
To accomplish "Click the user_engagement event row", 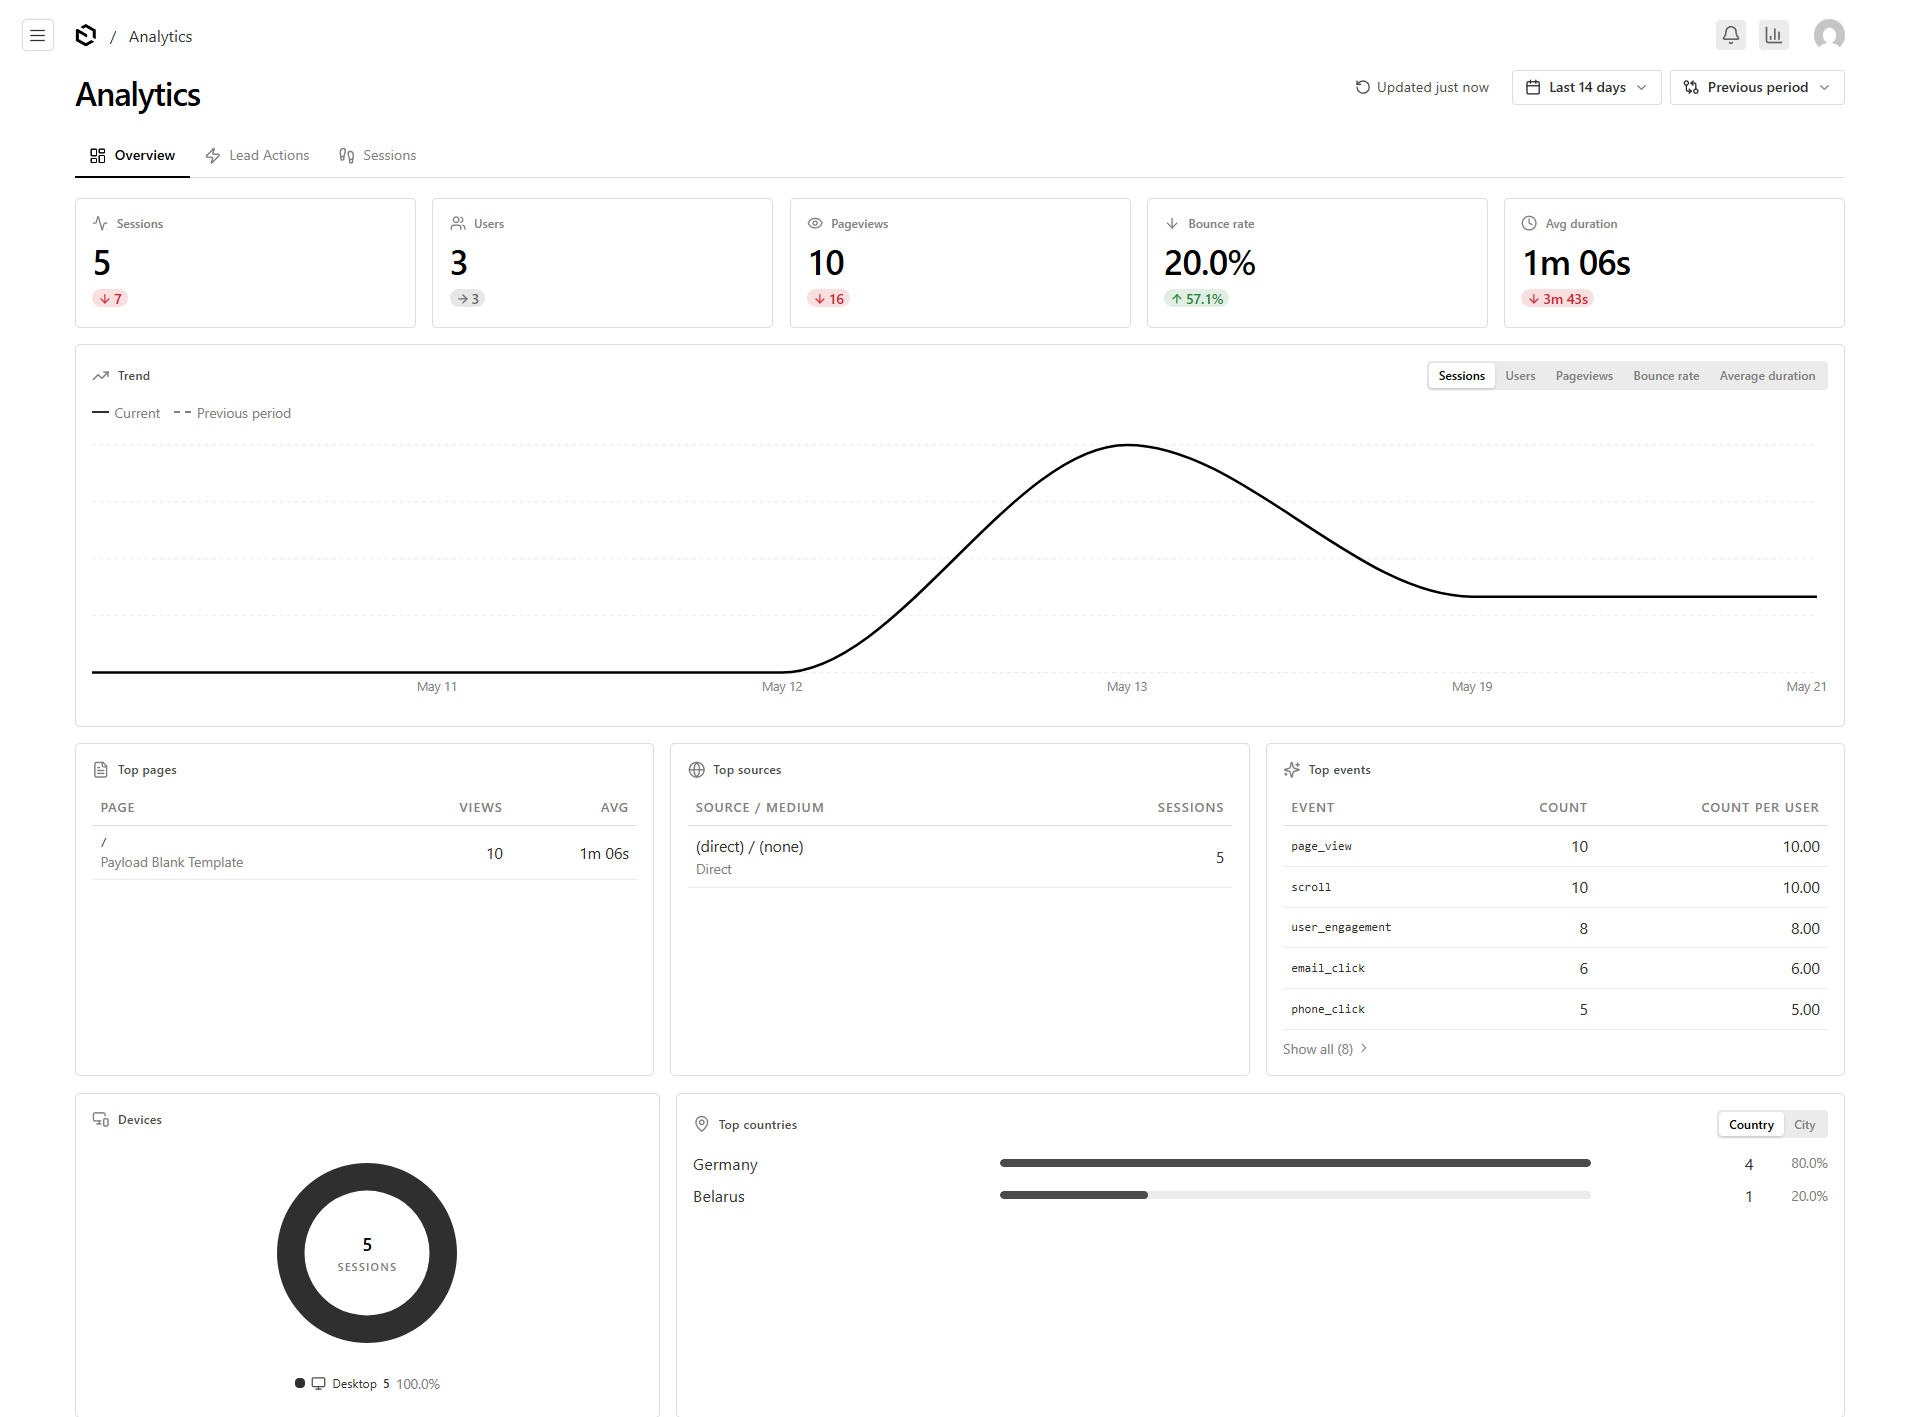I will (1555, 928).
